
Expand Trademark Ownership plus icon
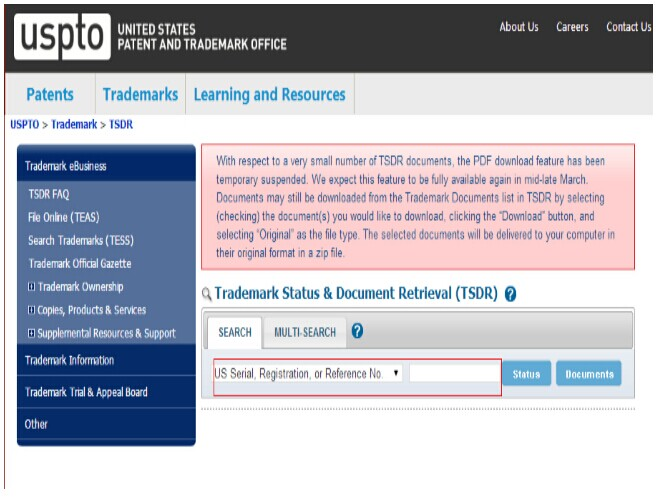31,287
